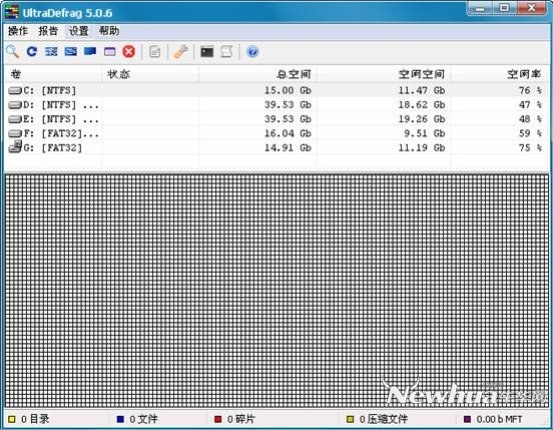Click the 59 % free rate cell
553x430 pixels.
530,134
